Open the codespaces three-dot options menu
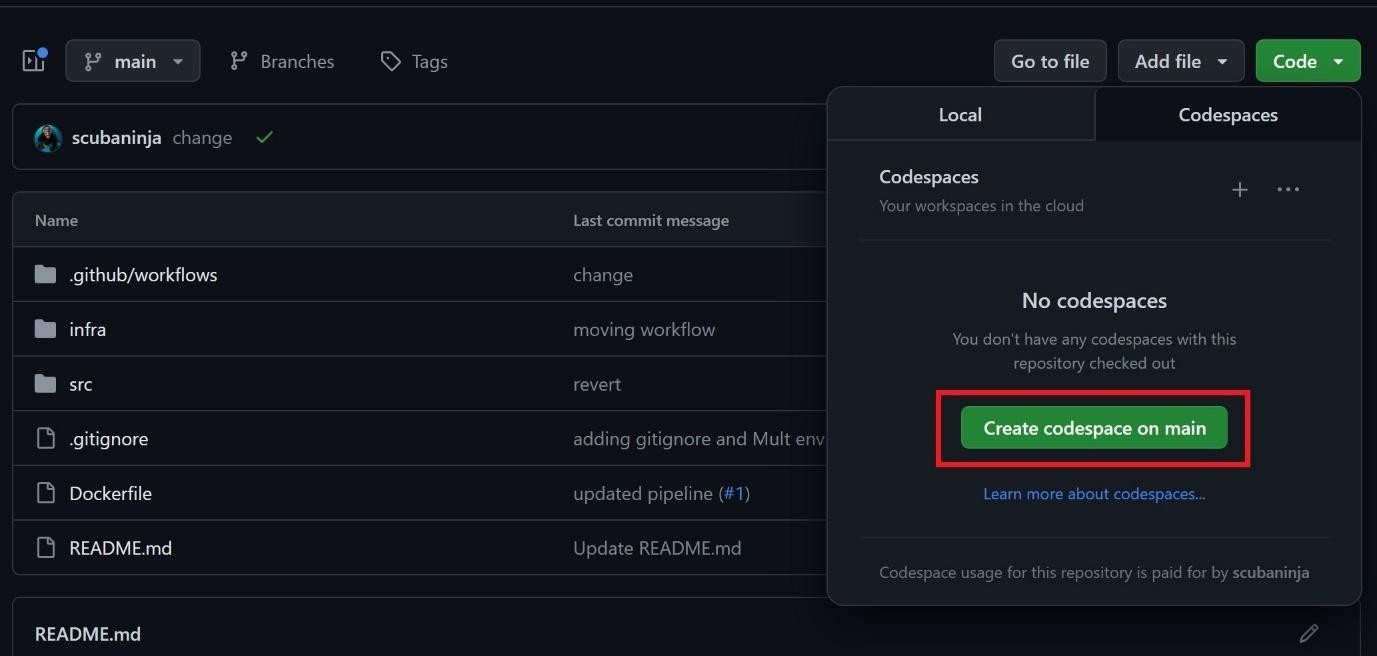 tap(1288, 190)
